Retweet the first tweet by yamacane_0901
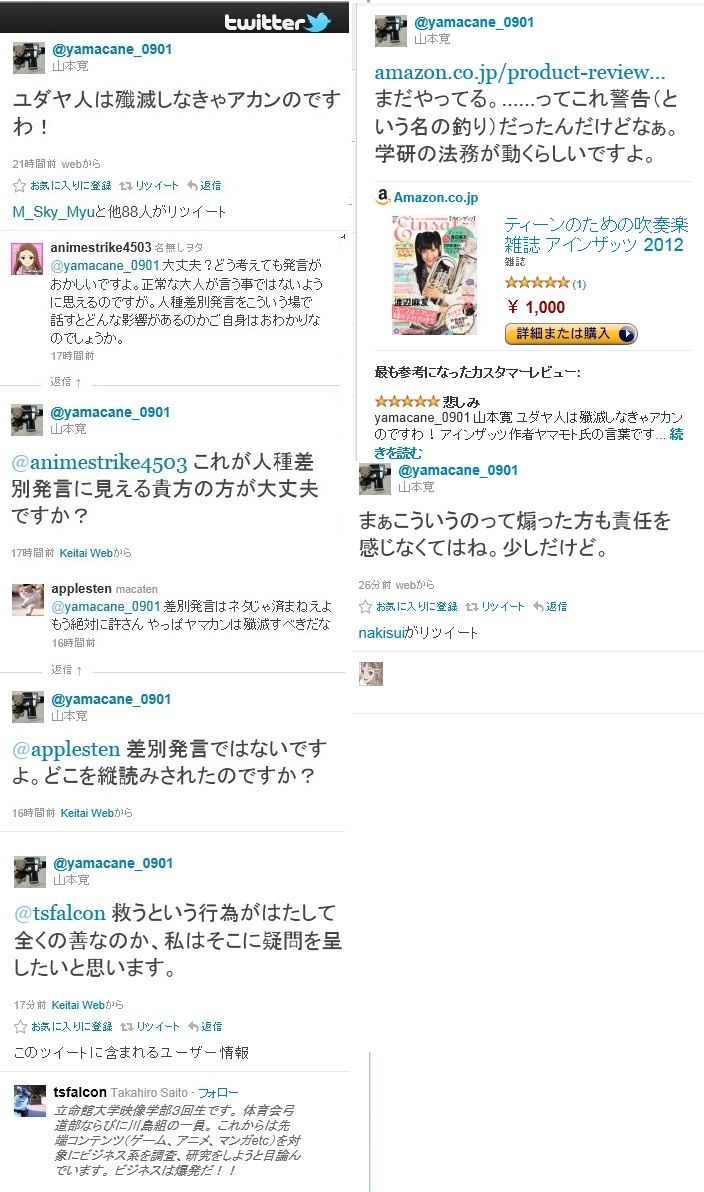This screenshot has width=704, height=1192. 149,185
